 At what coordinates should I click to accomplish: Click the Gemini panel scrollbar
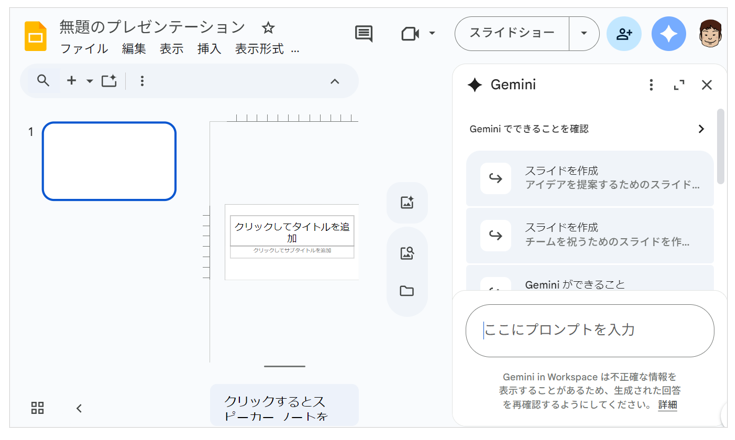coord(720,146)
